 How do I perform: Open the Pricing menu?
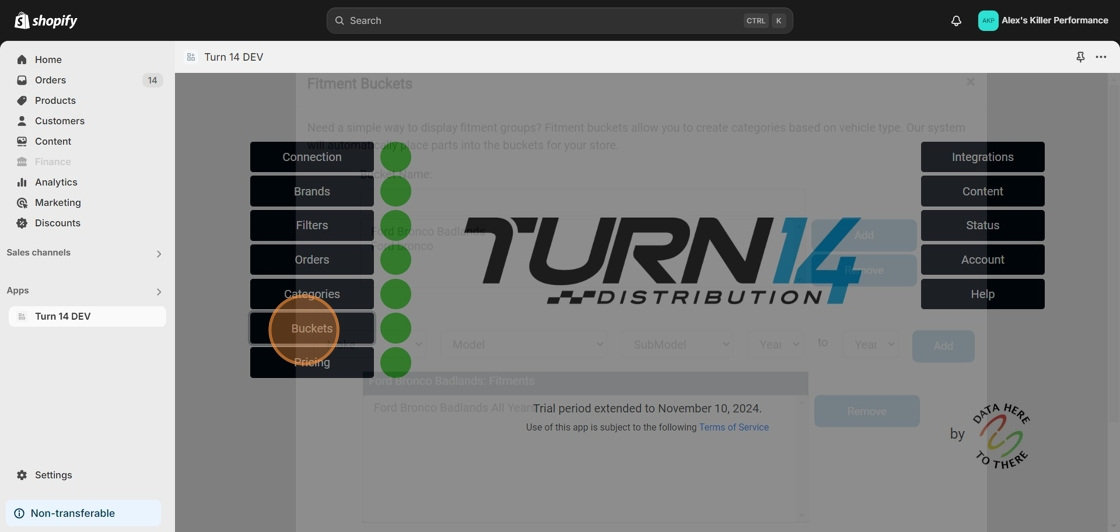pyautogui.click(x=311, y=363)
